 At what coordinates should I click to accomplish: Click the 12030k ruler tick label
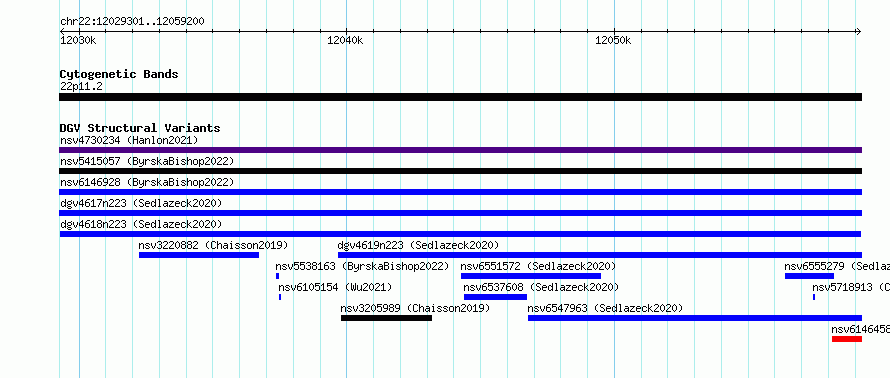pos(78,41)
